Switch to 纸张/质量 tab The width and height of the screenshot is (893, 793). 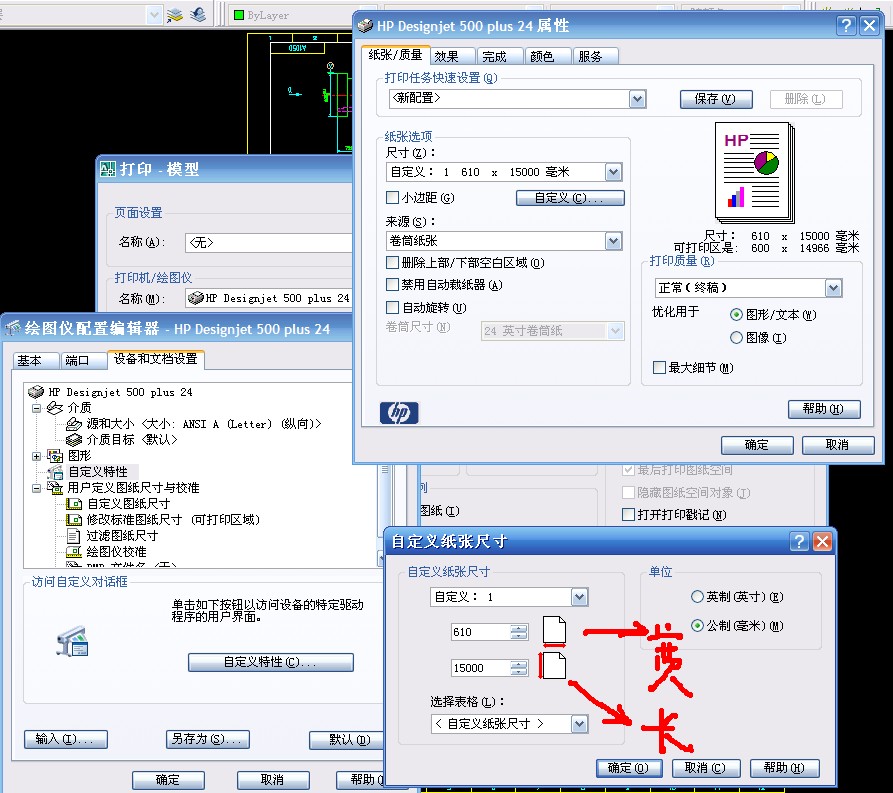[395, 55]
